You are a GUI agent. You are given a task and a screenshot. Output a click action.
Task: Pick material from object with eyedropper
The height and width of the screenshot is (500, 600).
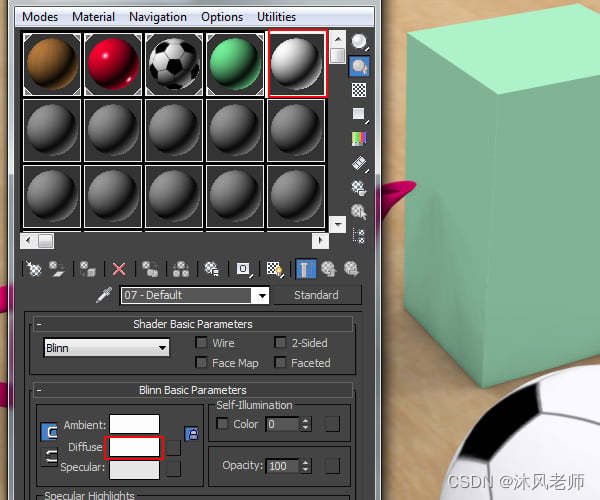pyautogui.click(x=104, y=295)
